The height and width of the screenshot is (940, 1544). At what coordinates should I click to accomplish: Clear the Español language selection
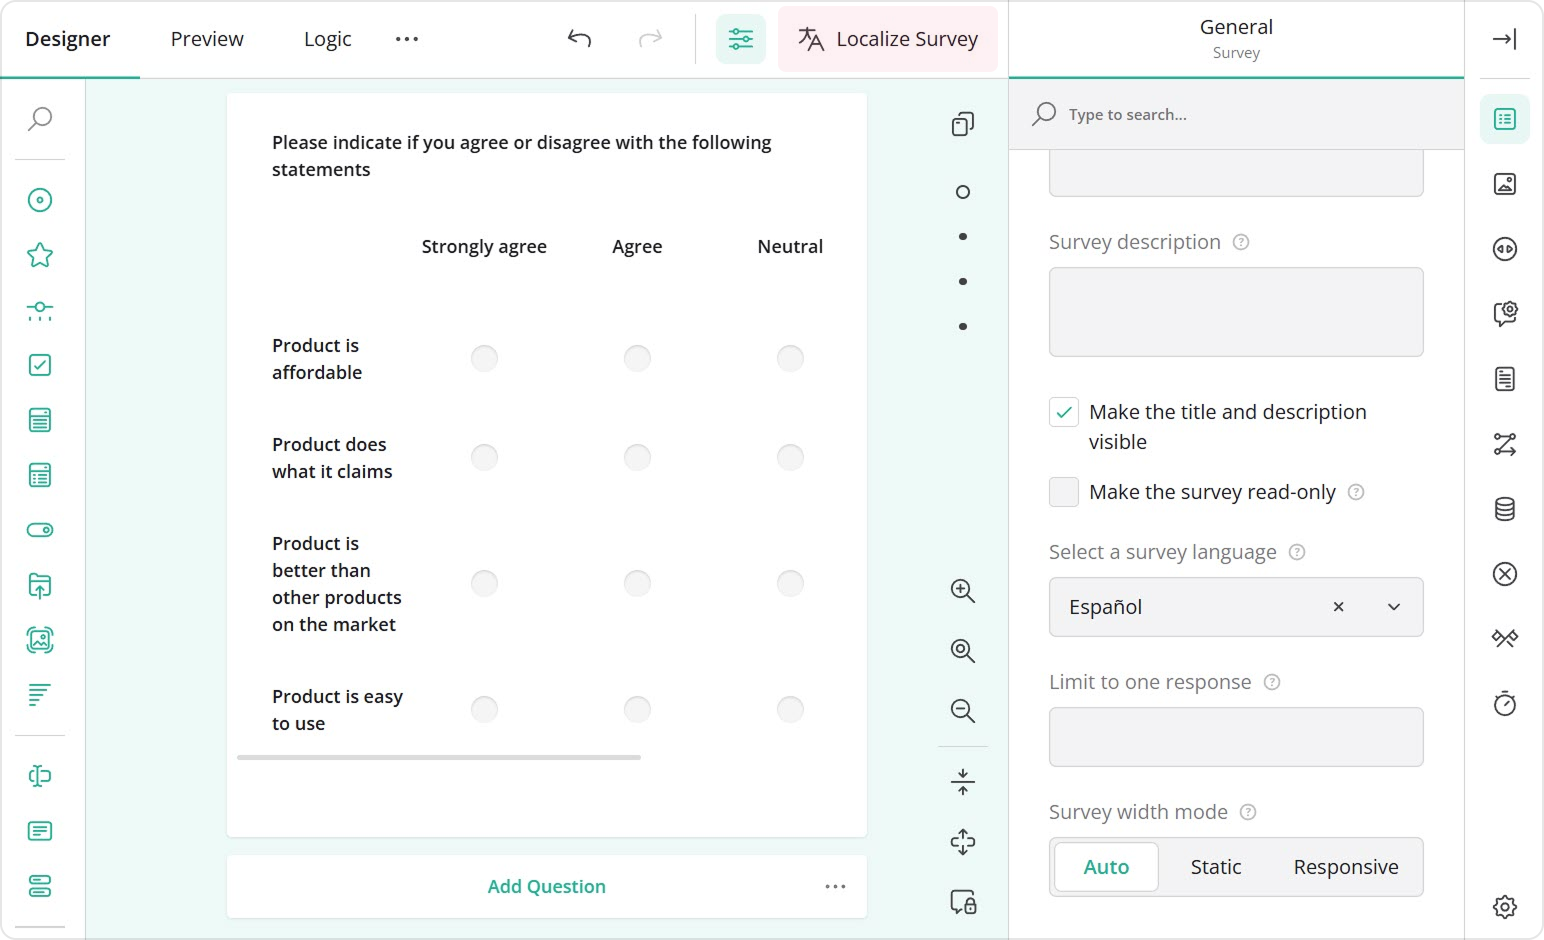pyautogui.click(x=1337, y=606)
